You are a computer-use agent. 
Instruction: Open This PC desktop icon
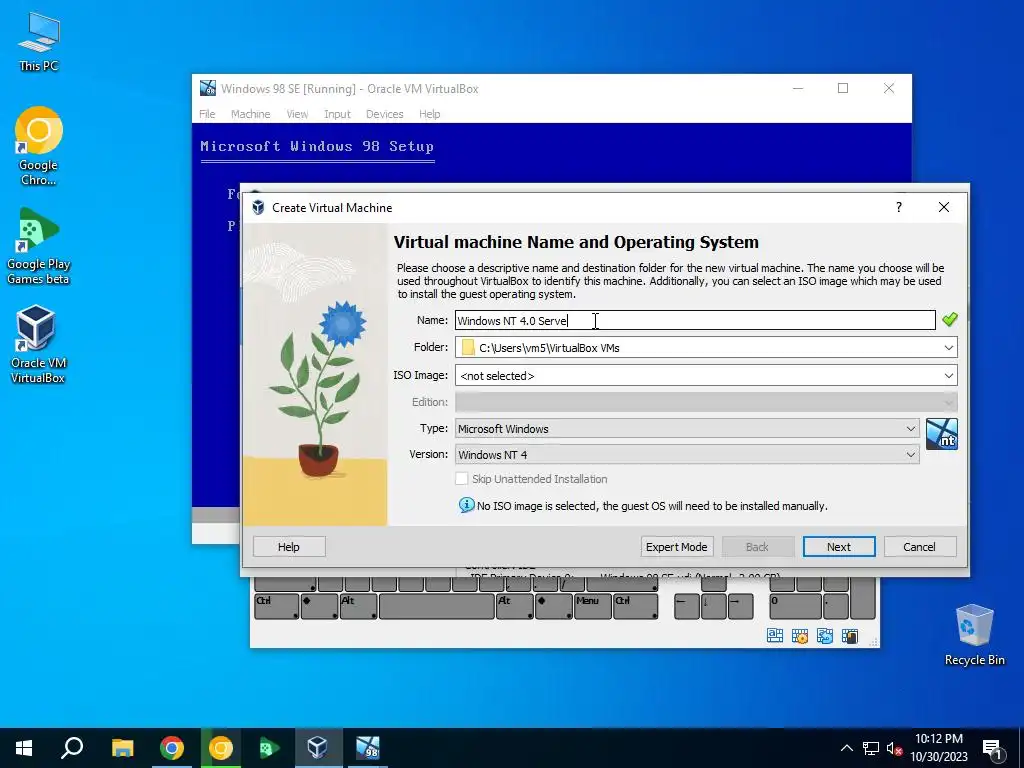point(39,41)
